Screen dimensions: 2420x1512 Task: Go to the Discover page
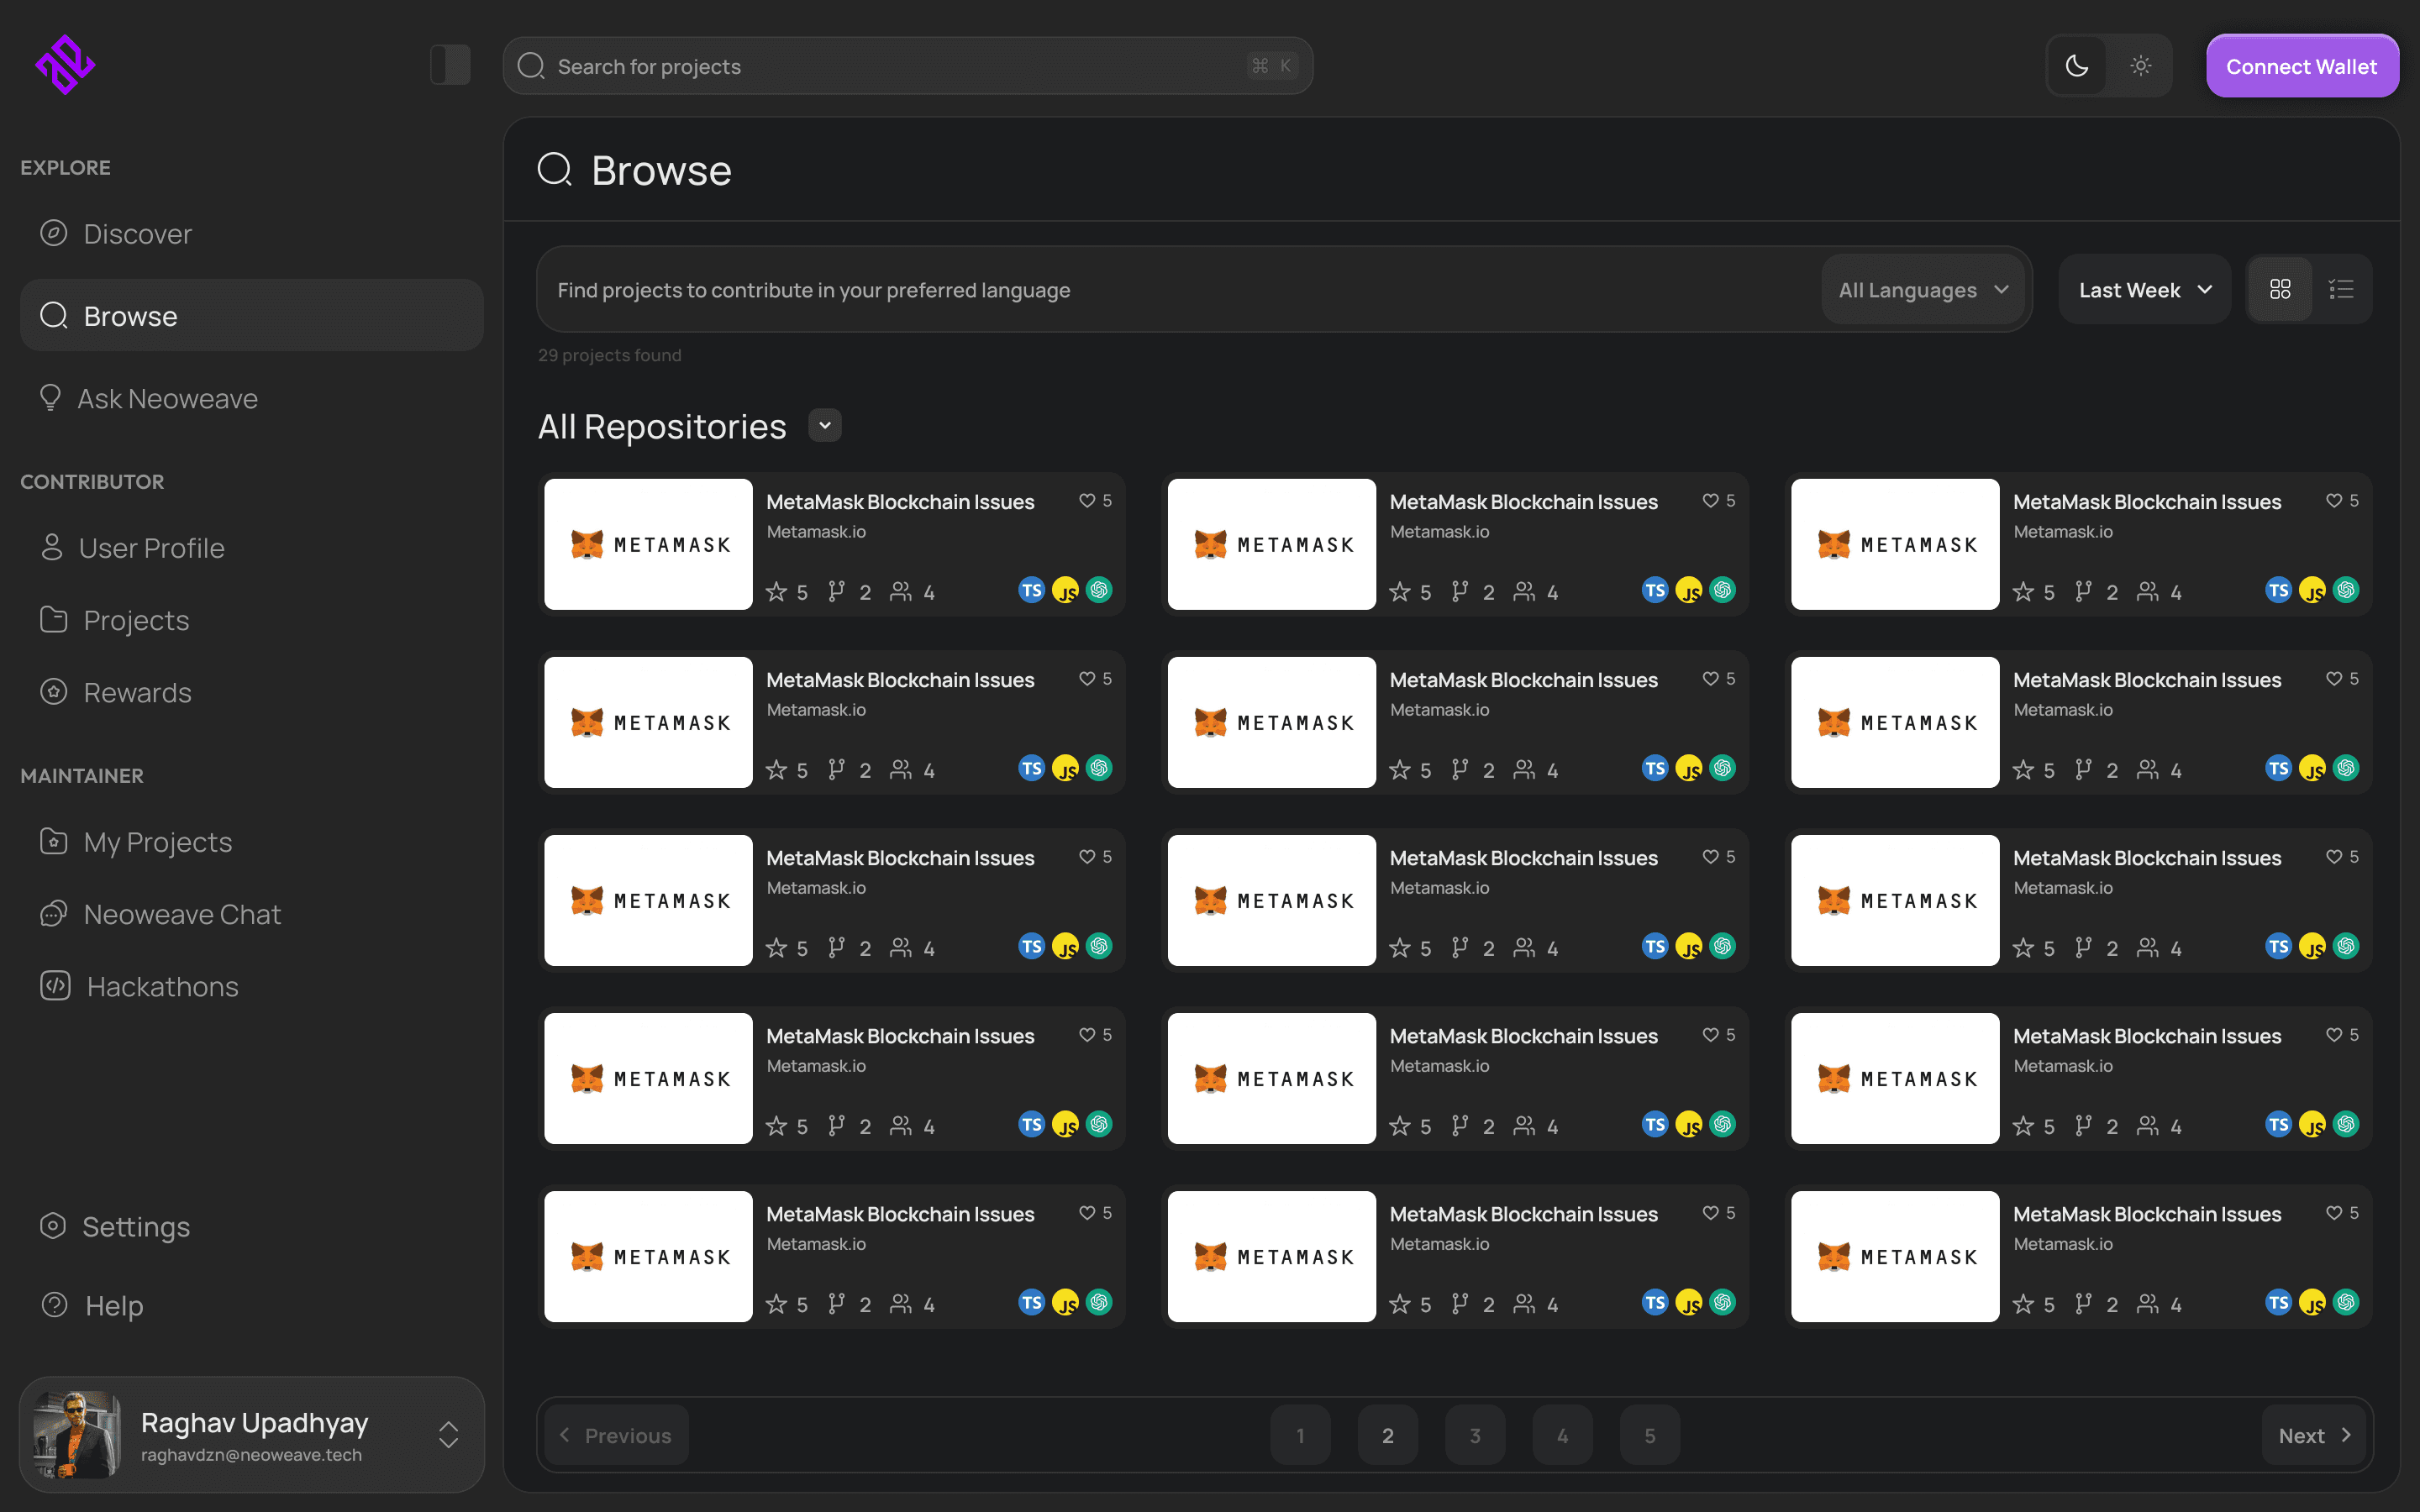coord(137,233)
